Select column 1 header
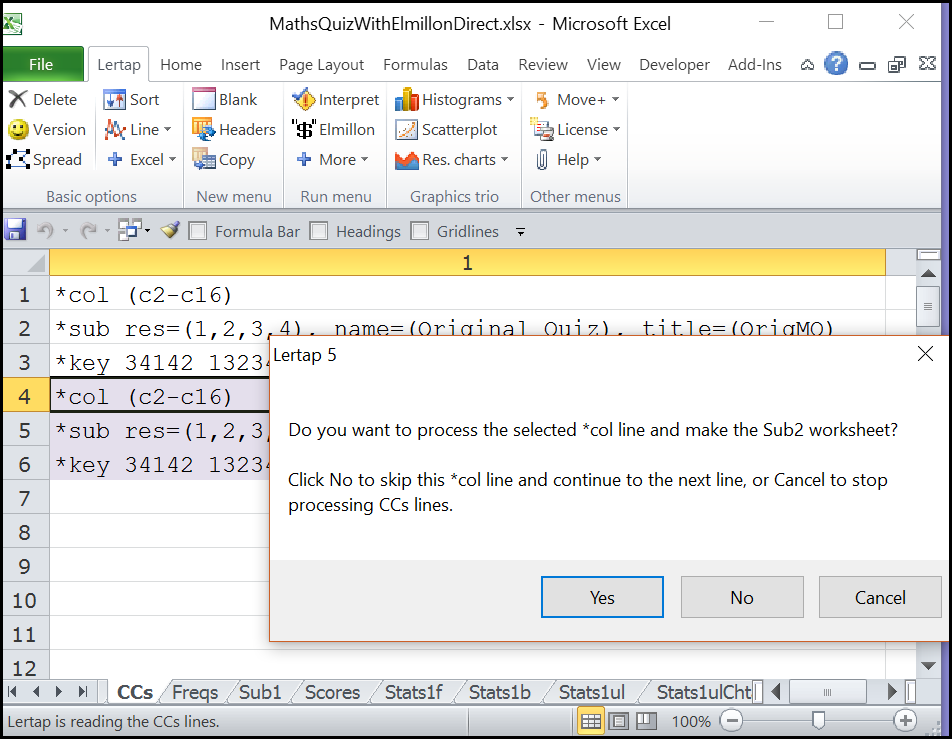This screenshot has height=739, width=952. [x=467, y=263]
